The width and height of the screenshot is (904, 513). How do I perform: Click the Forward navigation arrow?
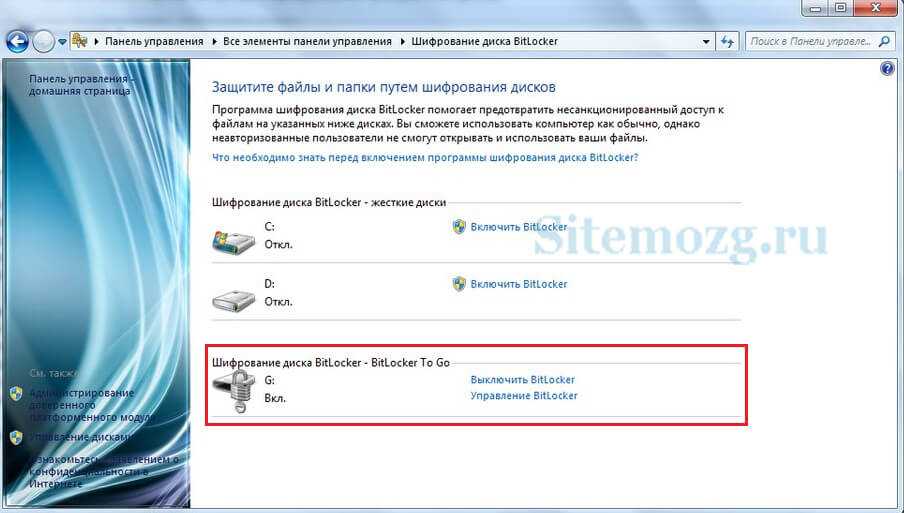(43, 42)
